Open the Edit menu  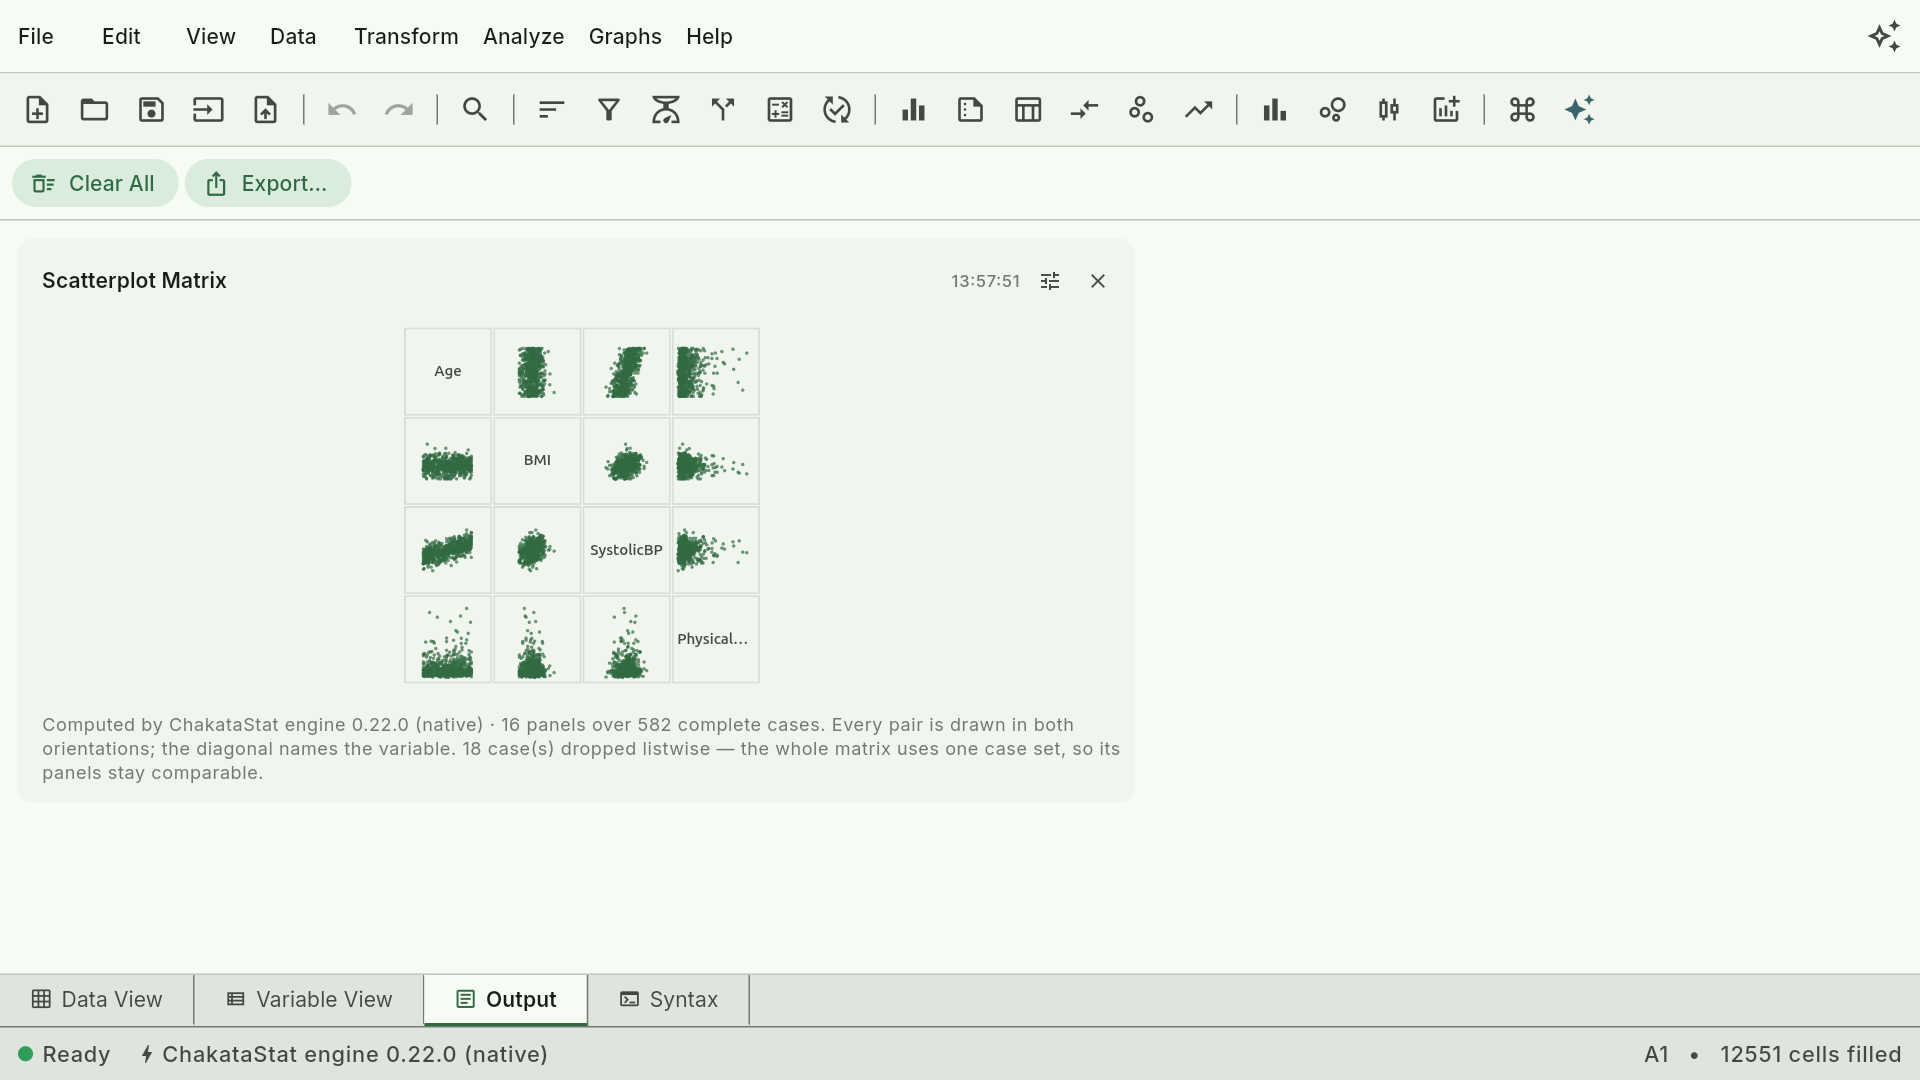pyautogui.click(x=121, y=36)
